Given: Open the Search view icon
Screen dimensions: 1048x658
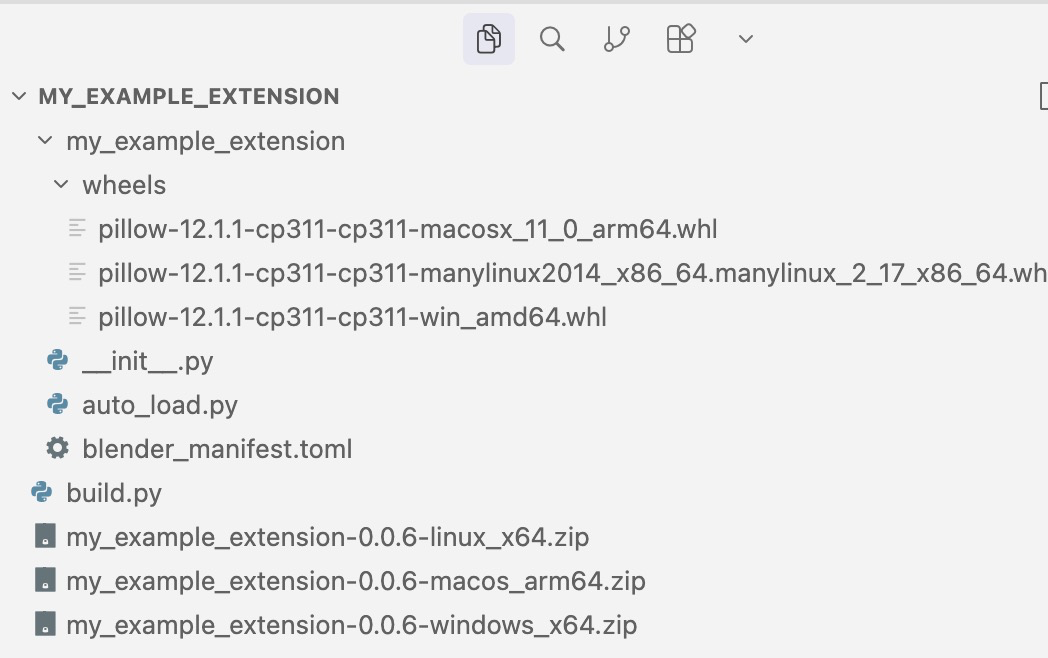Looking at the screenshot, I should coord(552,39).
